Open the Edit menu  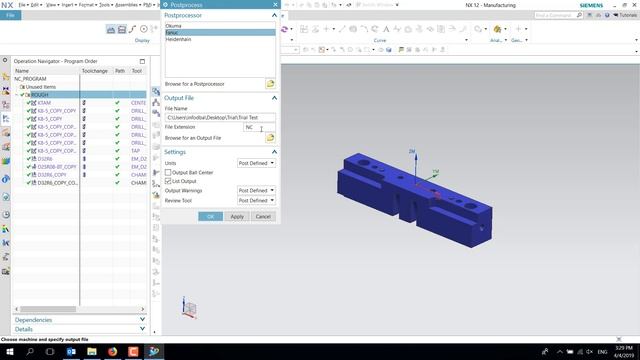coord(35,5)
